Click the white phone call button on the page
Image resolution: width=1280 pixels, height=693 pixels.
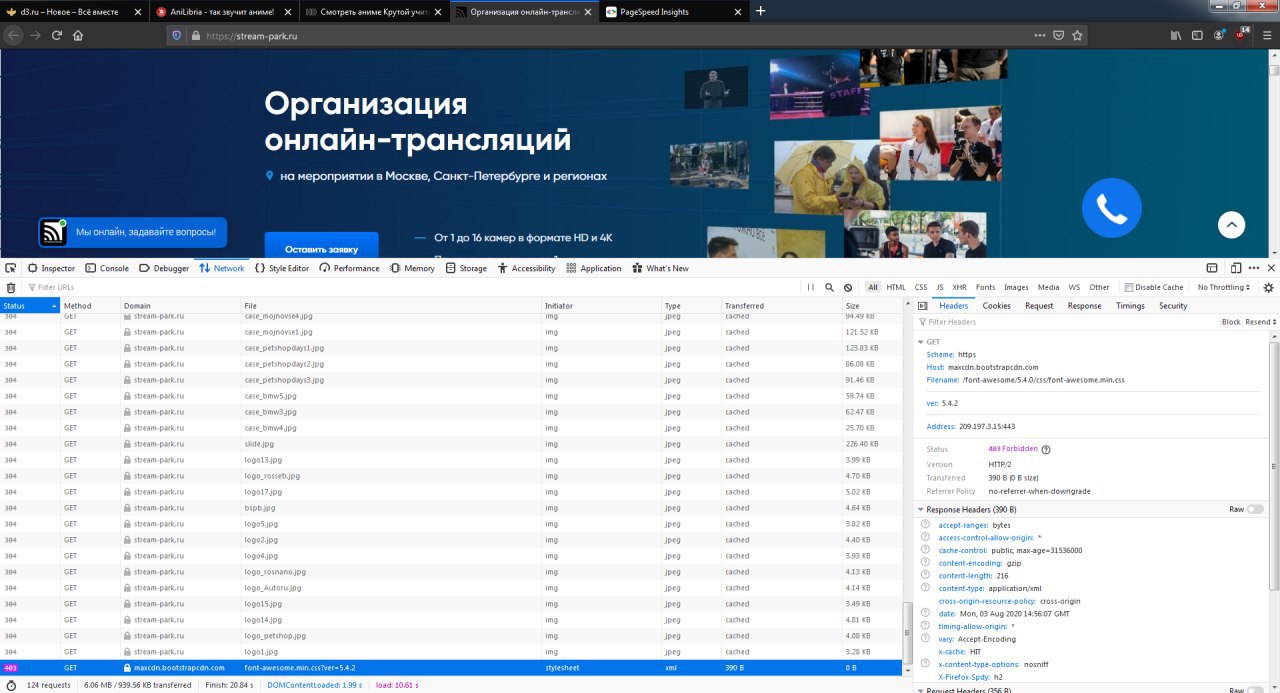tap(1111, 208)
